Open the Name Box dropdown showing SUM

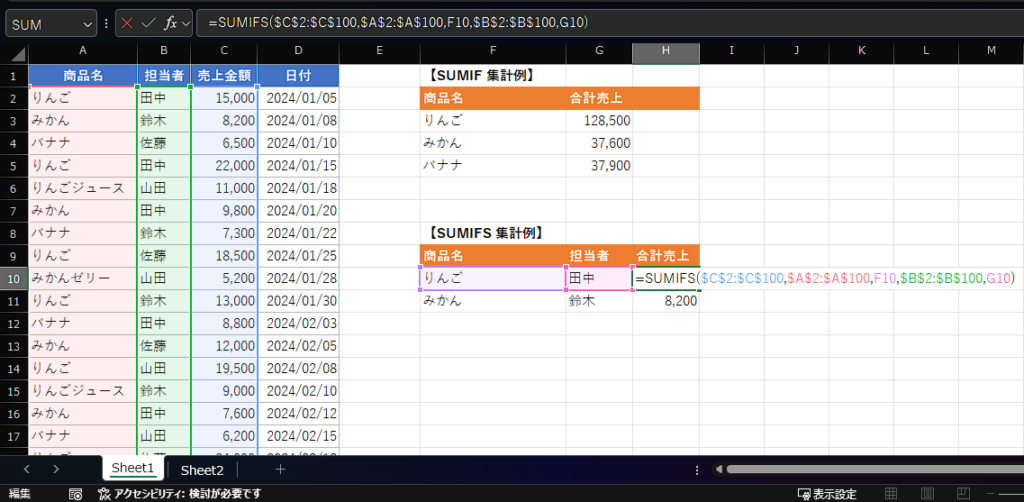[89, 23]
